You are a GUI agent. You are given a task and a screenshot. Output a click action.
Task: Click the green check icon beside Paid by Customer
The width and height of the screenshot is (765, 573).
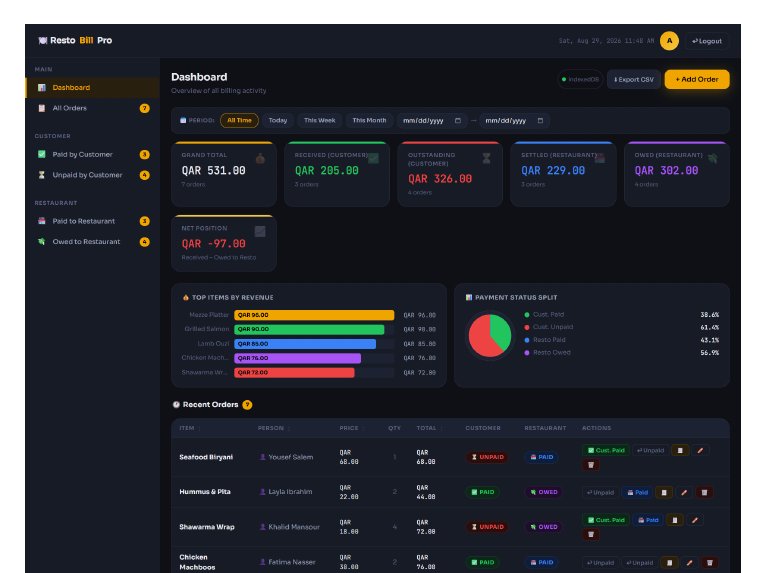tap(42, 154)
